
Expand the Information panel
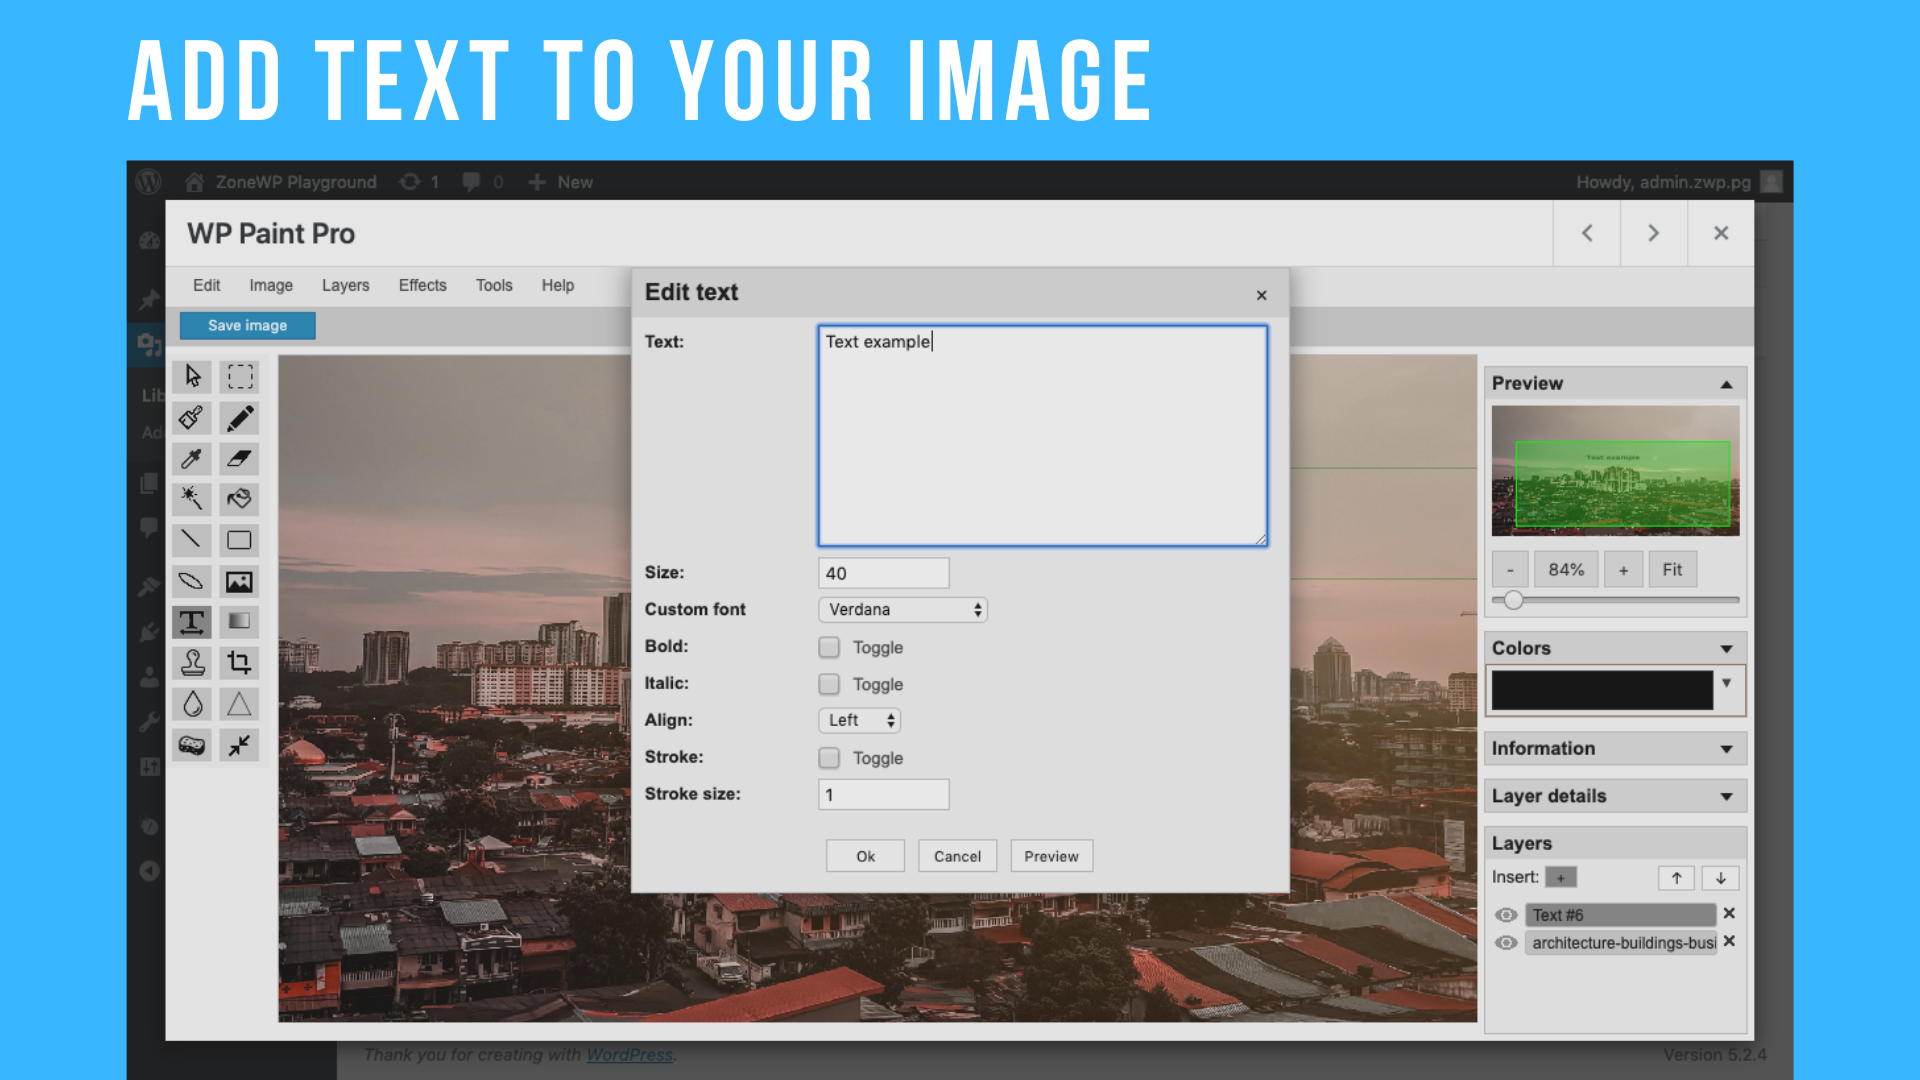coord(1726,749)
